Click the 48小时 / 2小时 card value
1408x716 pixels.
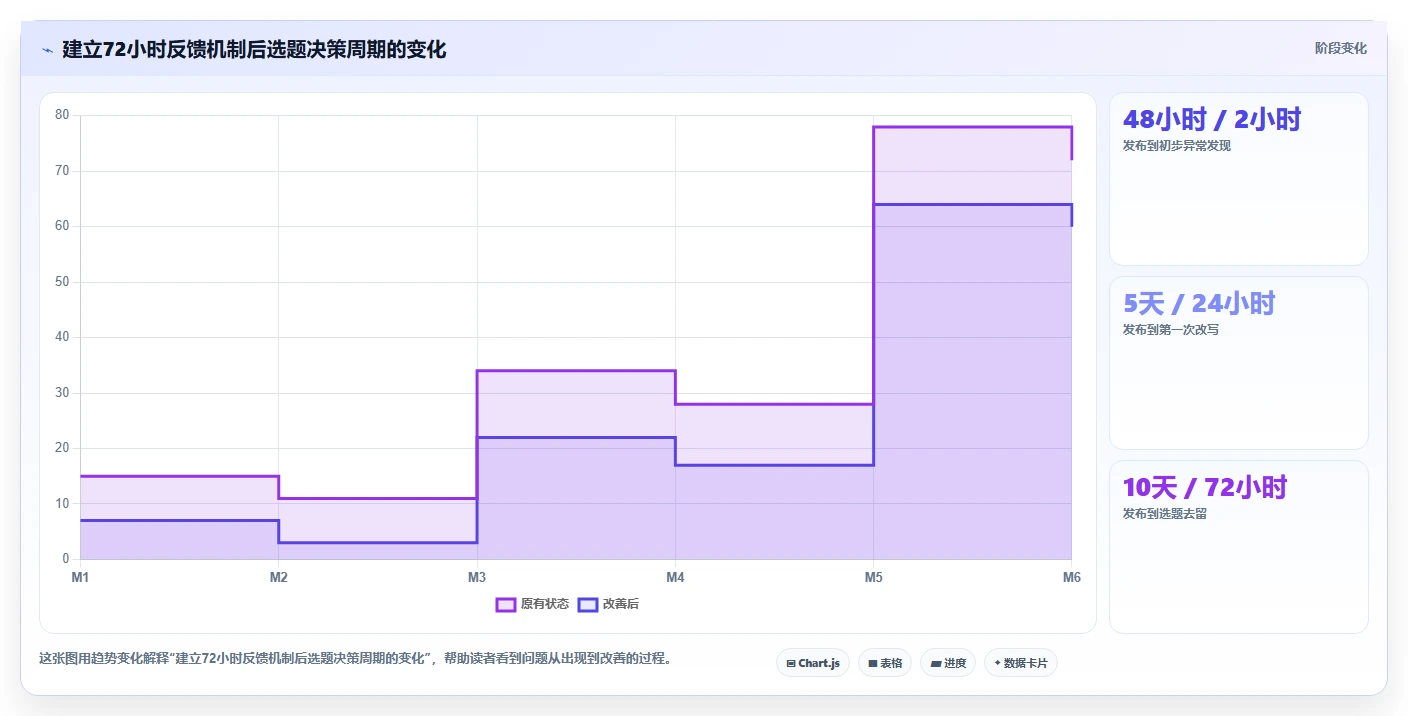tap(1212, 120)
